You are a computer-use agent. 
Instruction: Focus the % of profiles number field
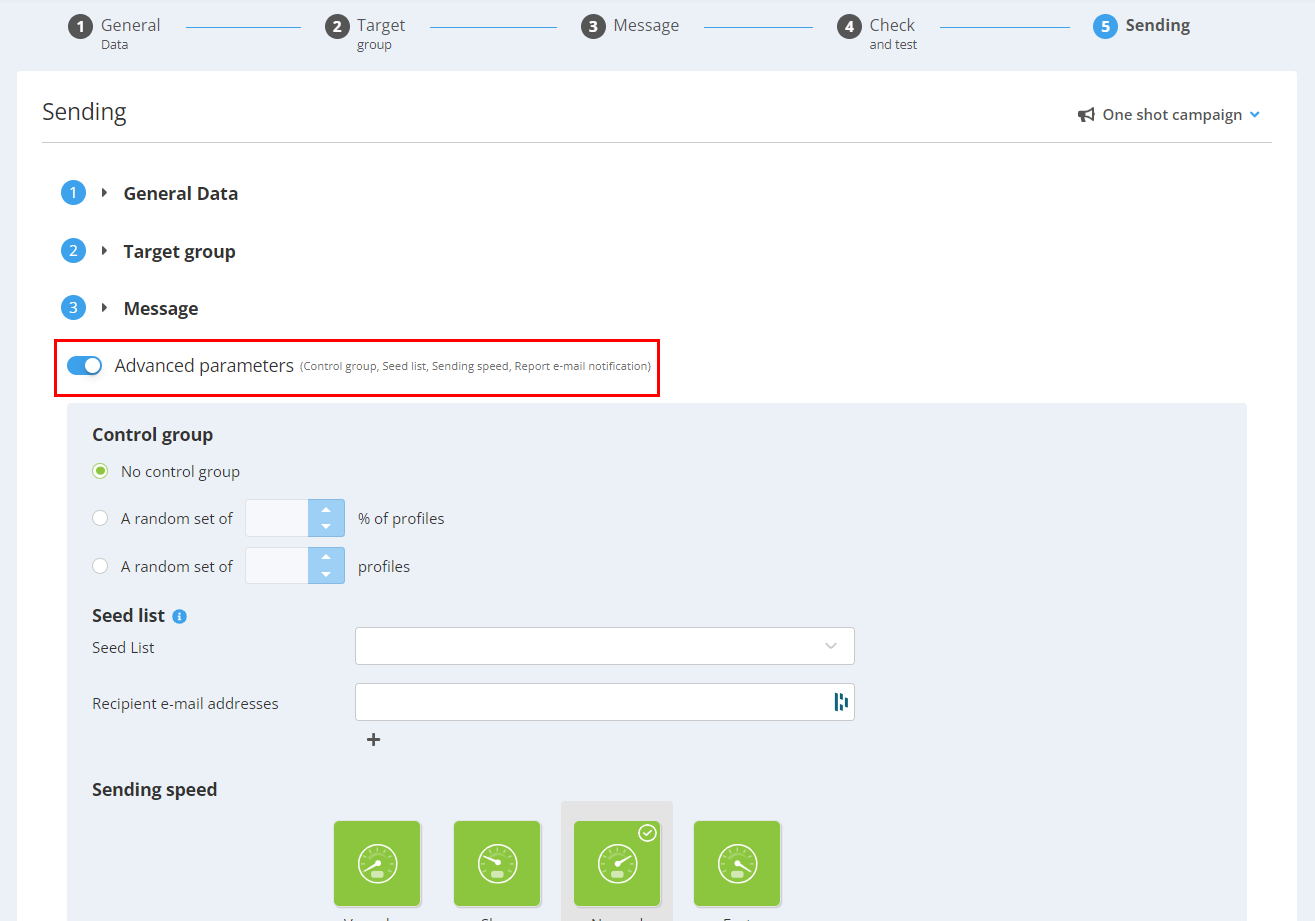(277, 518)
